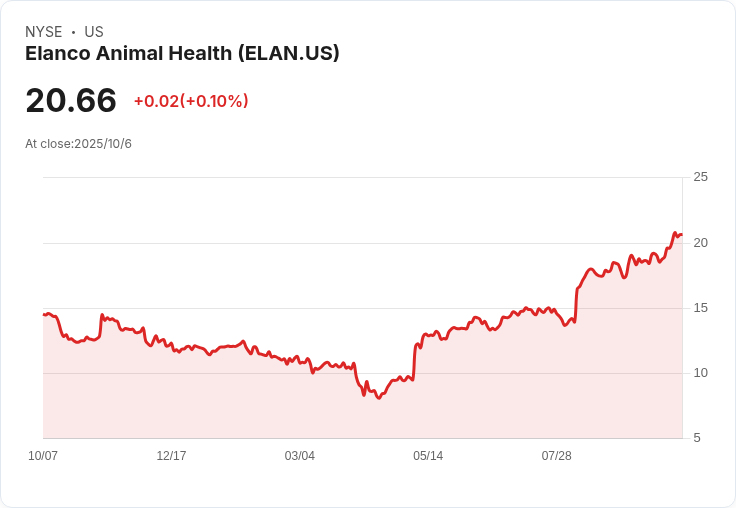Viewport: 736px width, 508px height.
Task: Select the 5 y-axis price label
Action: [x=697, y=438]
